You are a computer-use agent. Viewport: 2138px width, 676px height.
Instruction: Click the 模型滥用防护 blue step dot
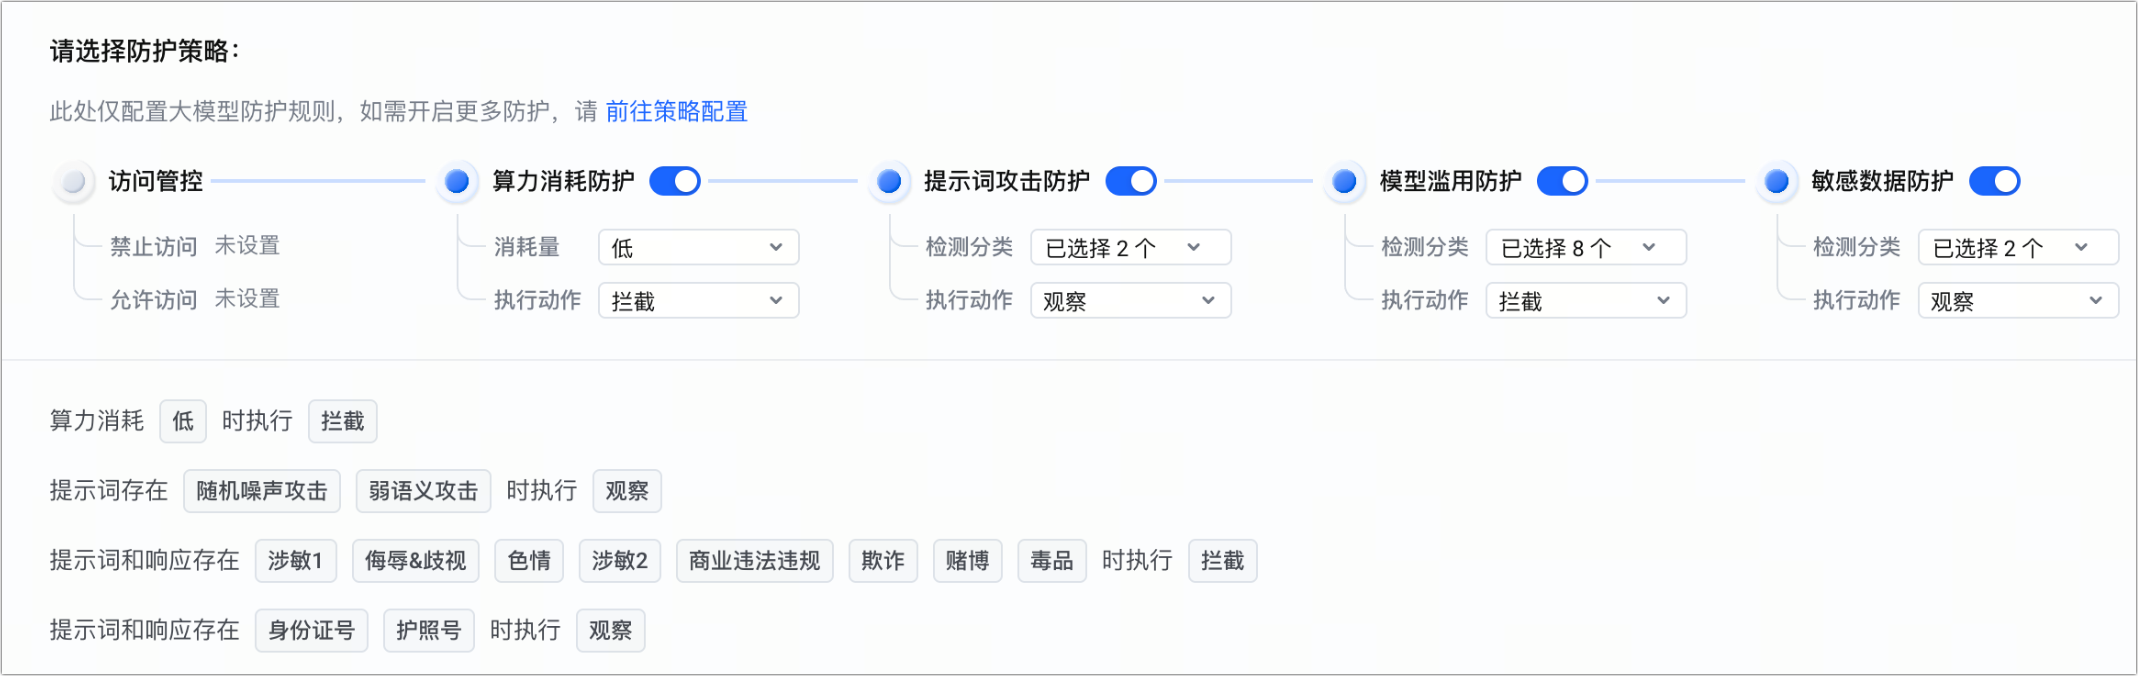pyautogui.click(x=1345, y=182)
